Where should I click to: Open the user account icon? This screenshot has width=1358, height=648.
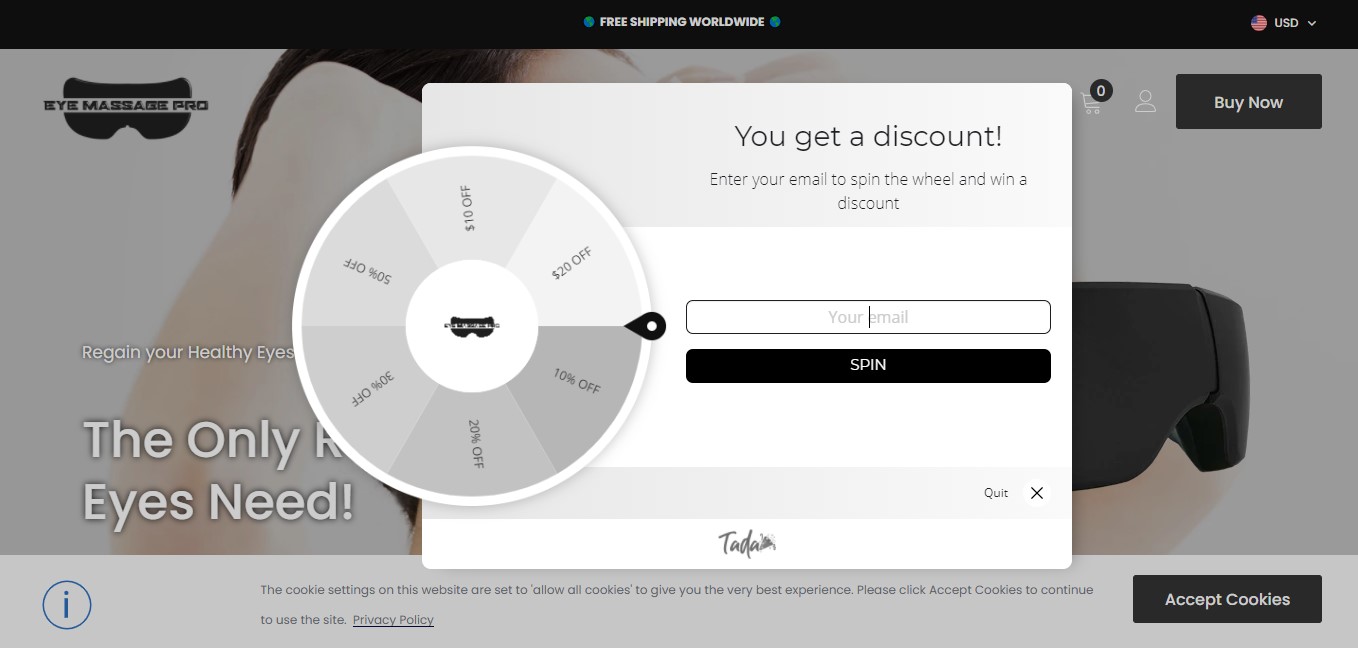tap(1145, 101)
